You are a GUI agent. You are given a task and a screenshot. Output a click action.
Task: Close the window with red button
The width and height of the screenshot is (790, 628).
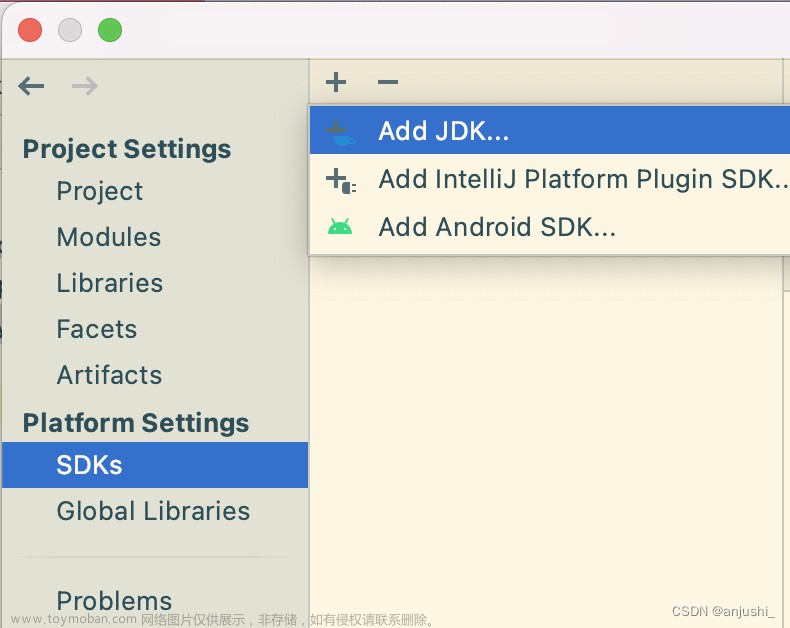pos(30,30)
